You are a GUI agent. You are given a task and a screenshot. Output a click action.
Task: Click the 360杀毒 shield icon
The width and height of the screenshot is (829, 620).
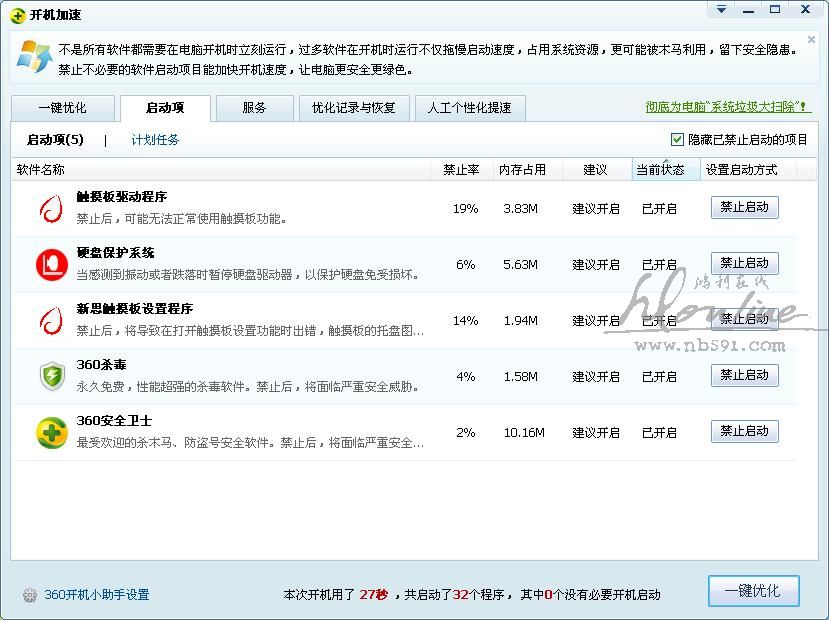pyautogui.click(x=51, y=376)
